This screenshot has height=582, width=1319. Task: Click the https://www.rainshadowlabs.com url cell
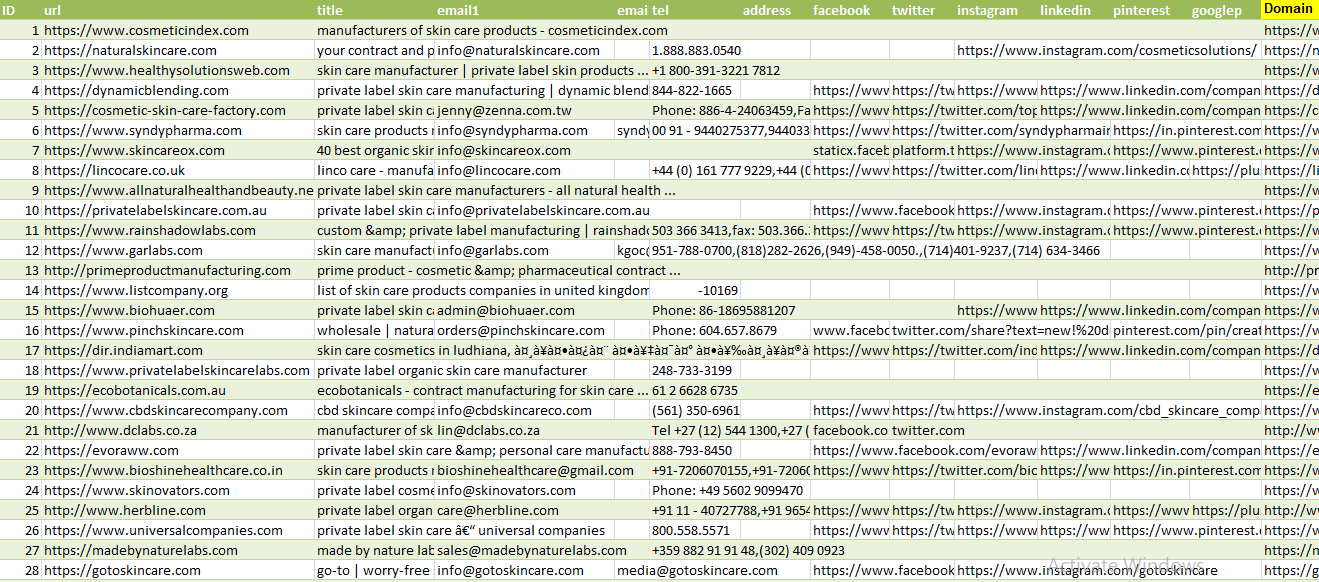coord(178,230)
